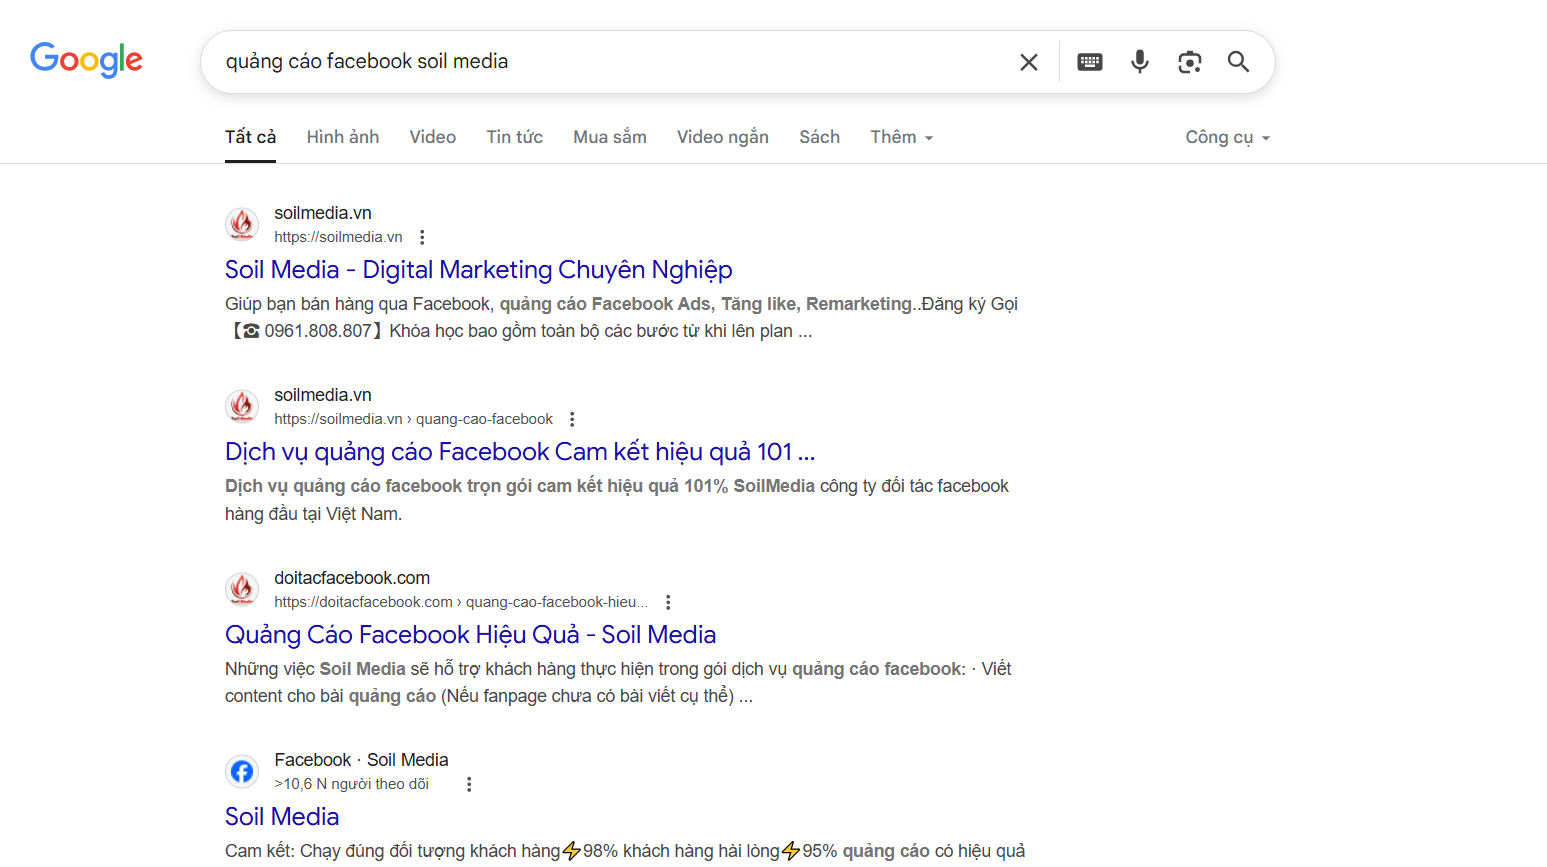The width and height of the screenshot is (1547, 867).
Task: Open Dịch vụ quảng cáo Facebook Cam kết link
Action: click(520, 452)
